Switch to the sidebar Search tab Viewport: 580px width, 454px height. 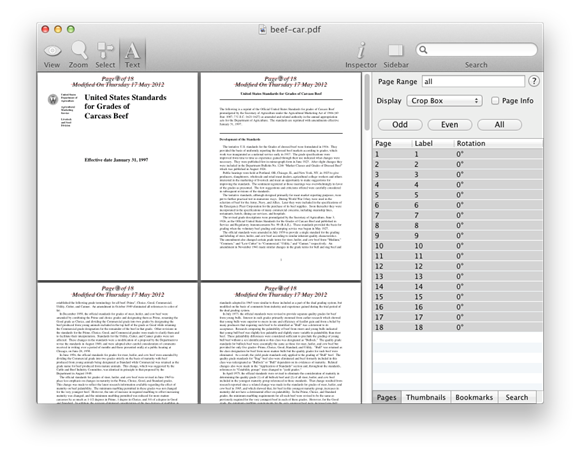pyautogui.click(x=517, y=397)
